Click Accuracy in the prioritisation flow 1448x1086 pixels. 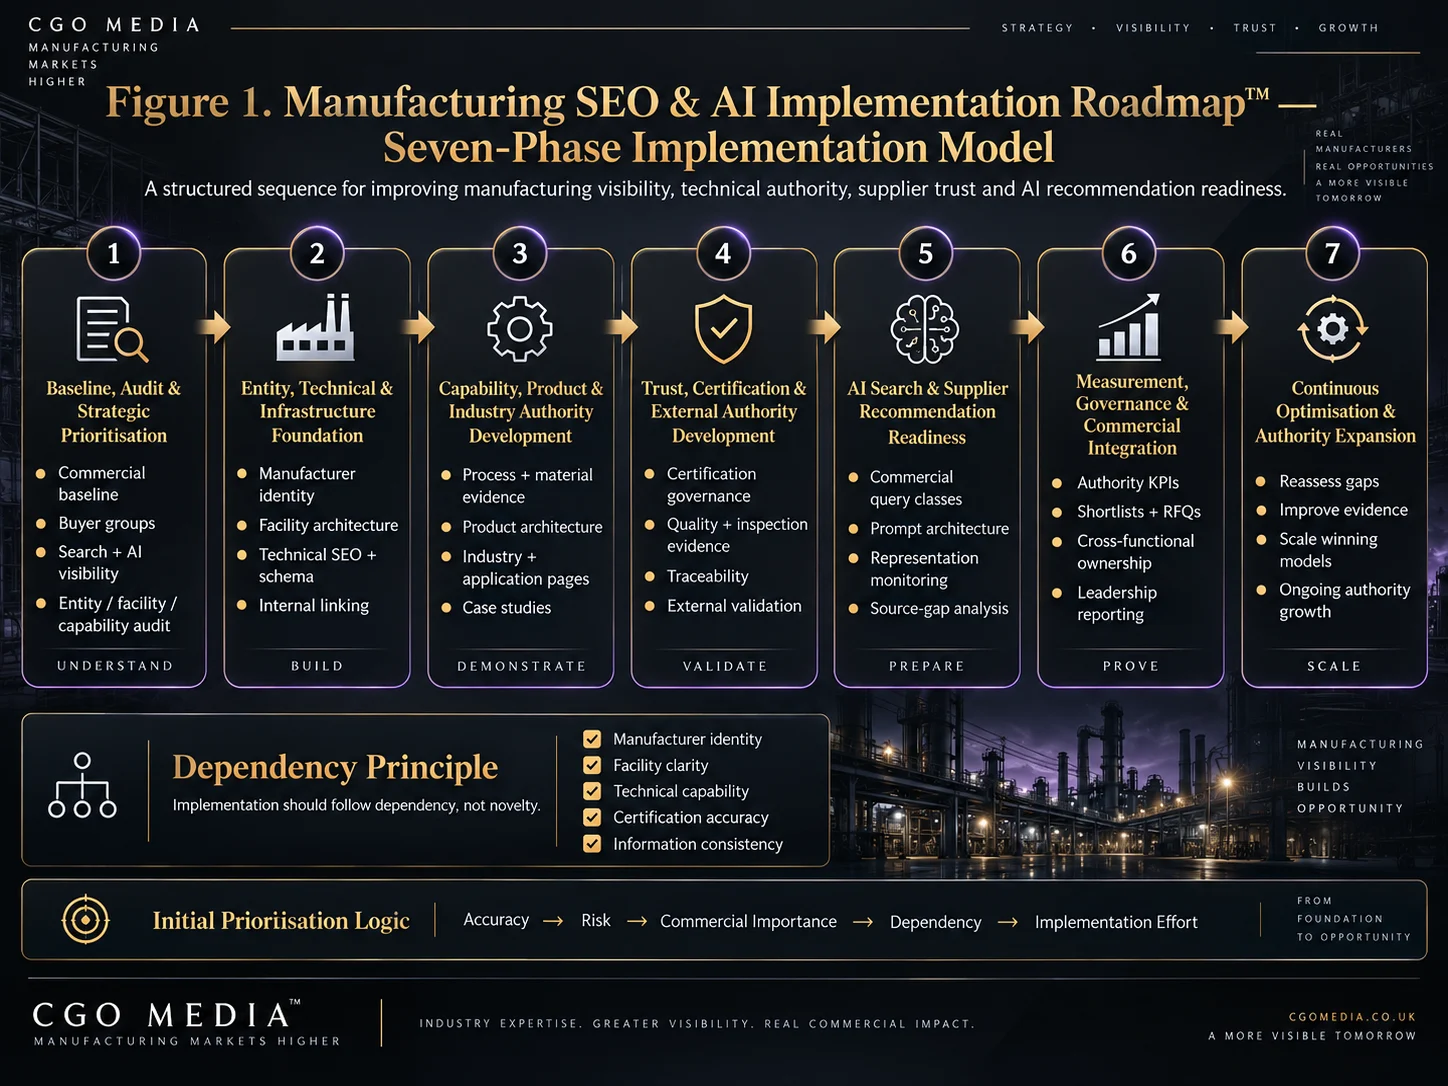pos(496,920)
